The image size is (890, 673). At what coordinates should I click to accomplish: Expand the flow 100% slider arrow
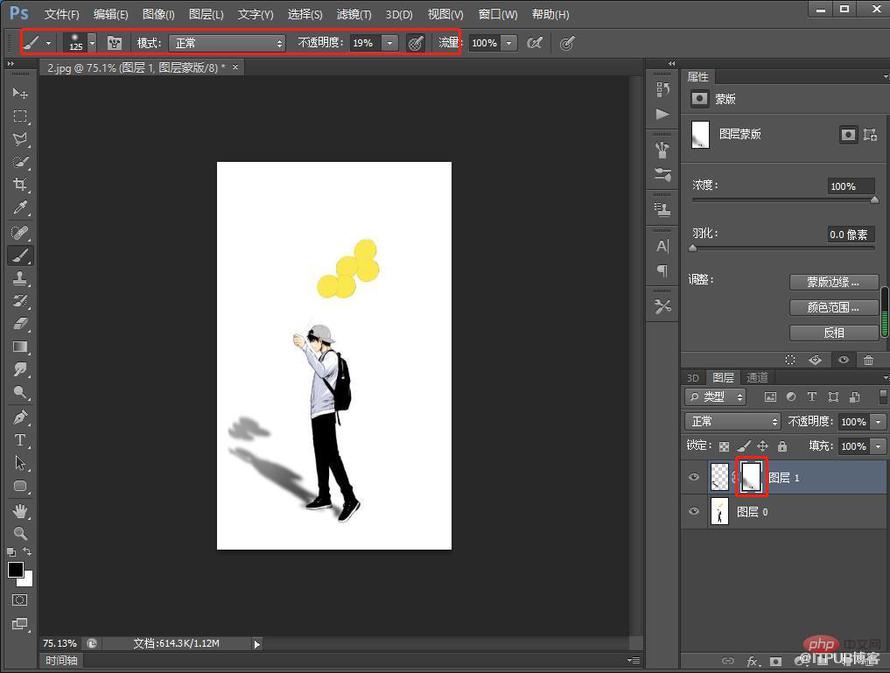(x=509, y=43)
